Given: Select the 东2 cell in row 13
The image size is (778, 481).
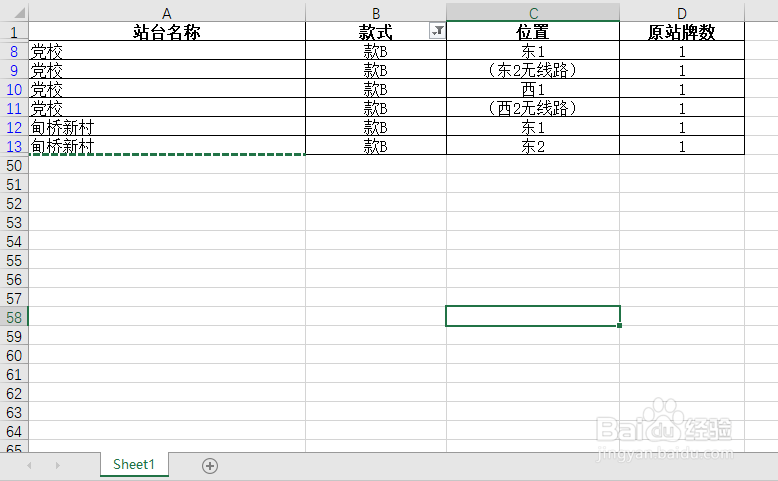Looking at the screenshot, I should click(x=533, y=146).
